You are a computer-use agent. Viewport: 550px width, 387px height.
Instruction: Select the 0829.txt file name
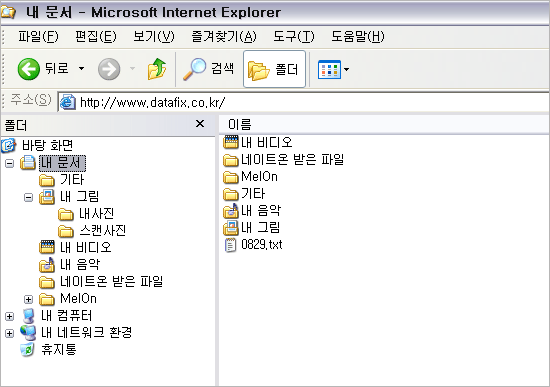click(262, 244)
